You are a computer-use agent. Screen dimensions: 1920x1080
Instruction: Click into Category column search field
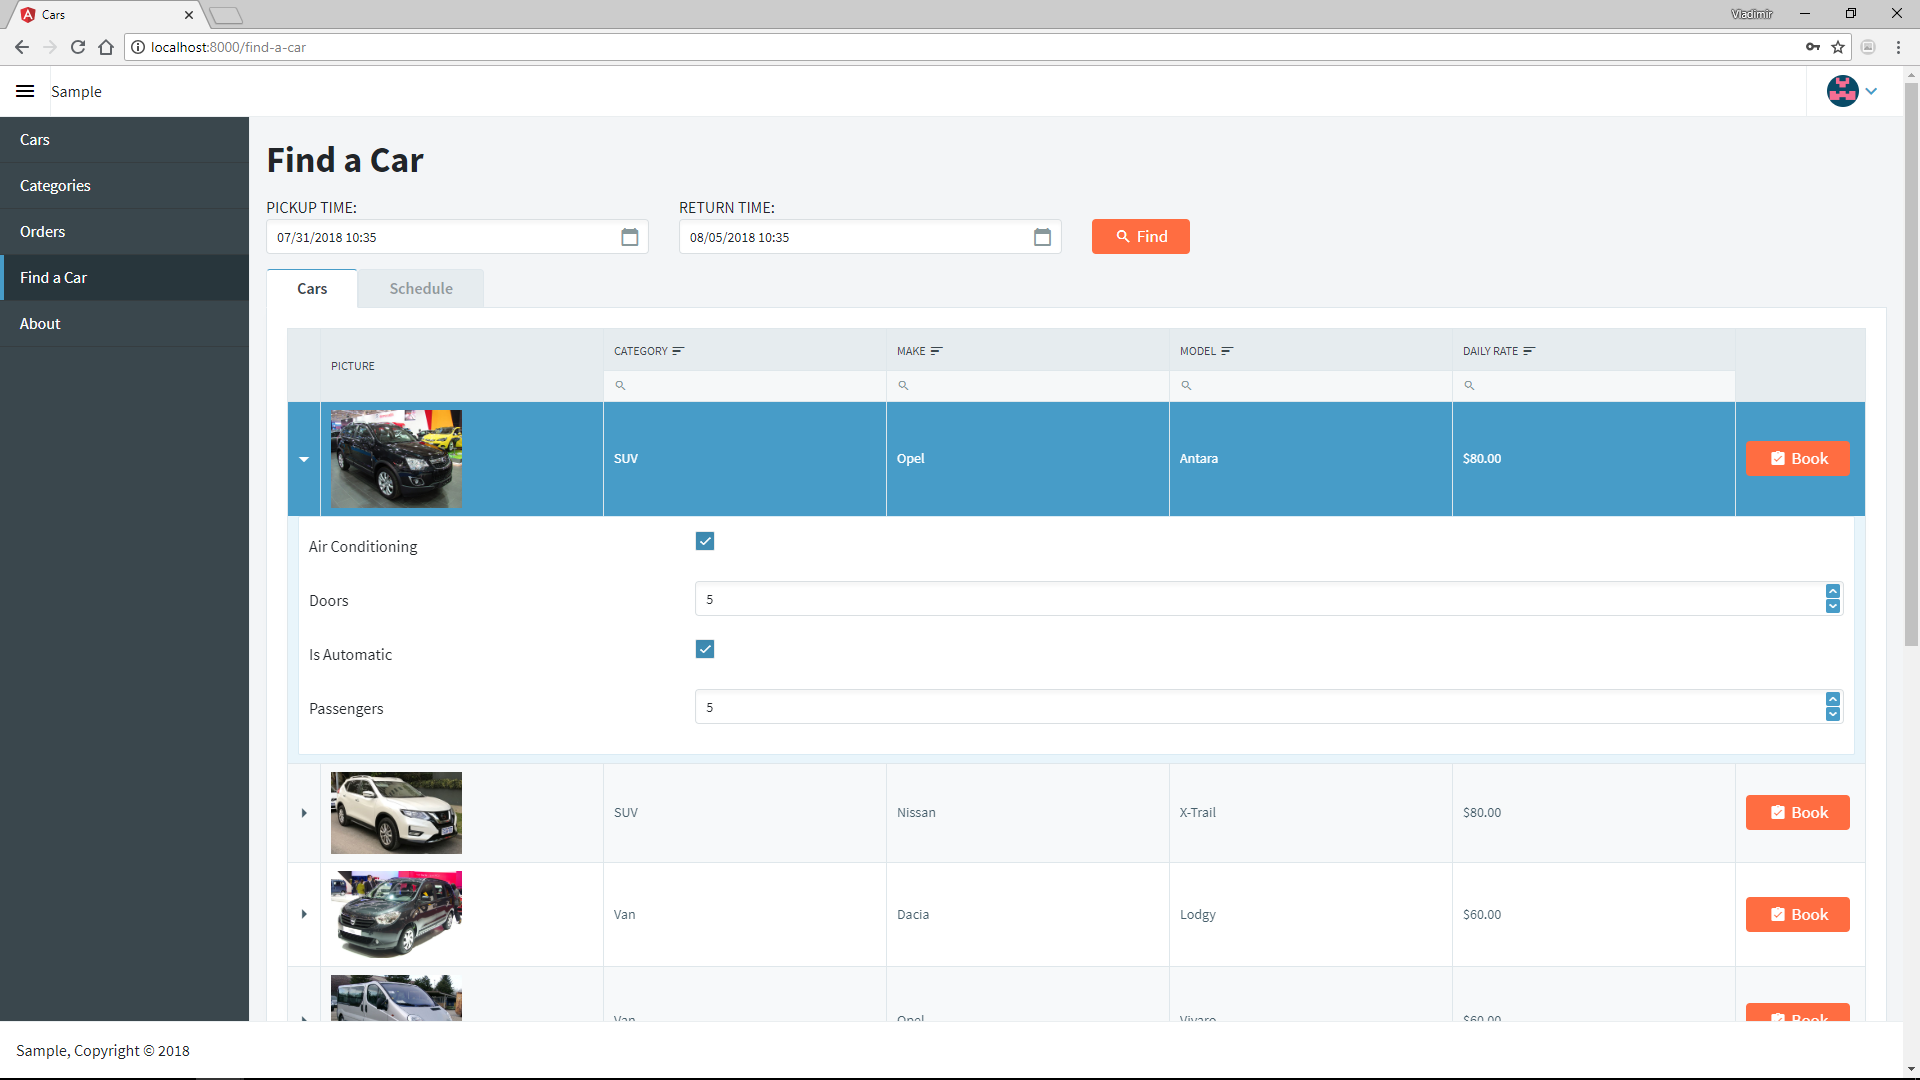tap(745, 385)
